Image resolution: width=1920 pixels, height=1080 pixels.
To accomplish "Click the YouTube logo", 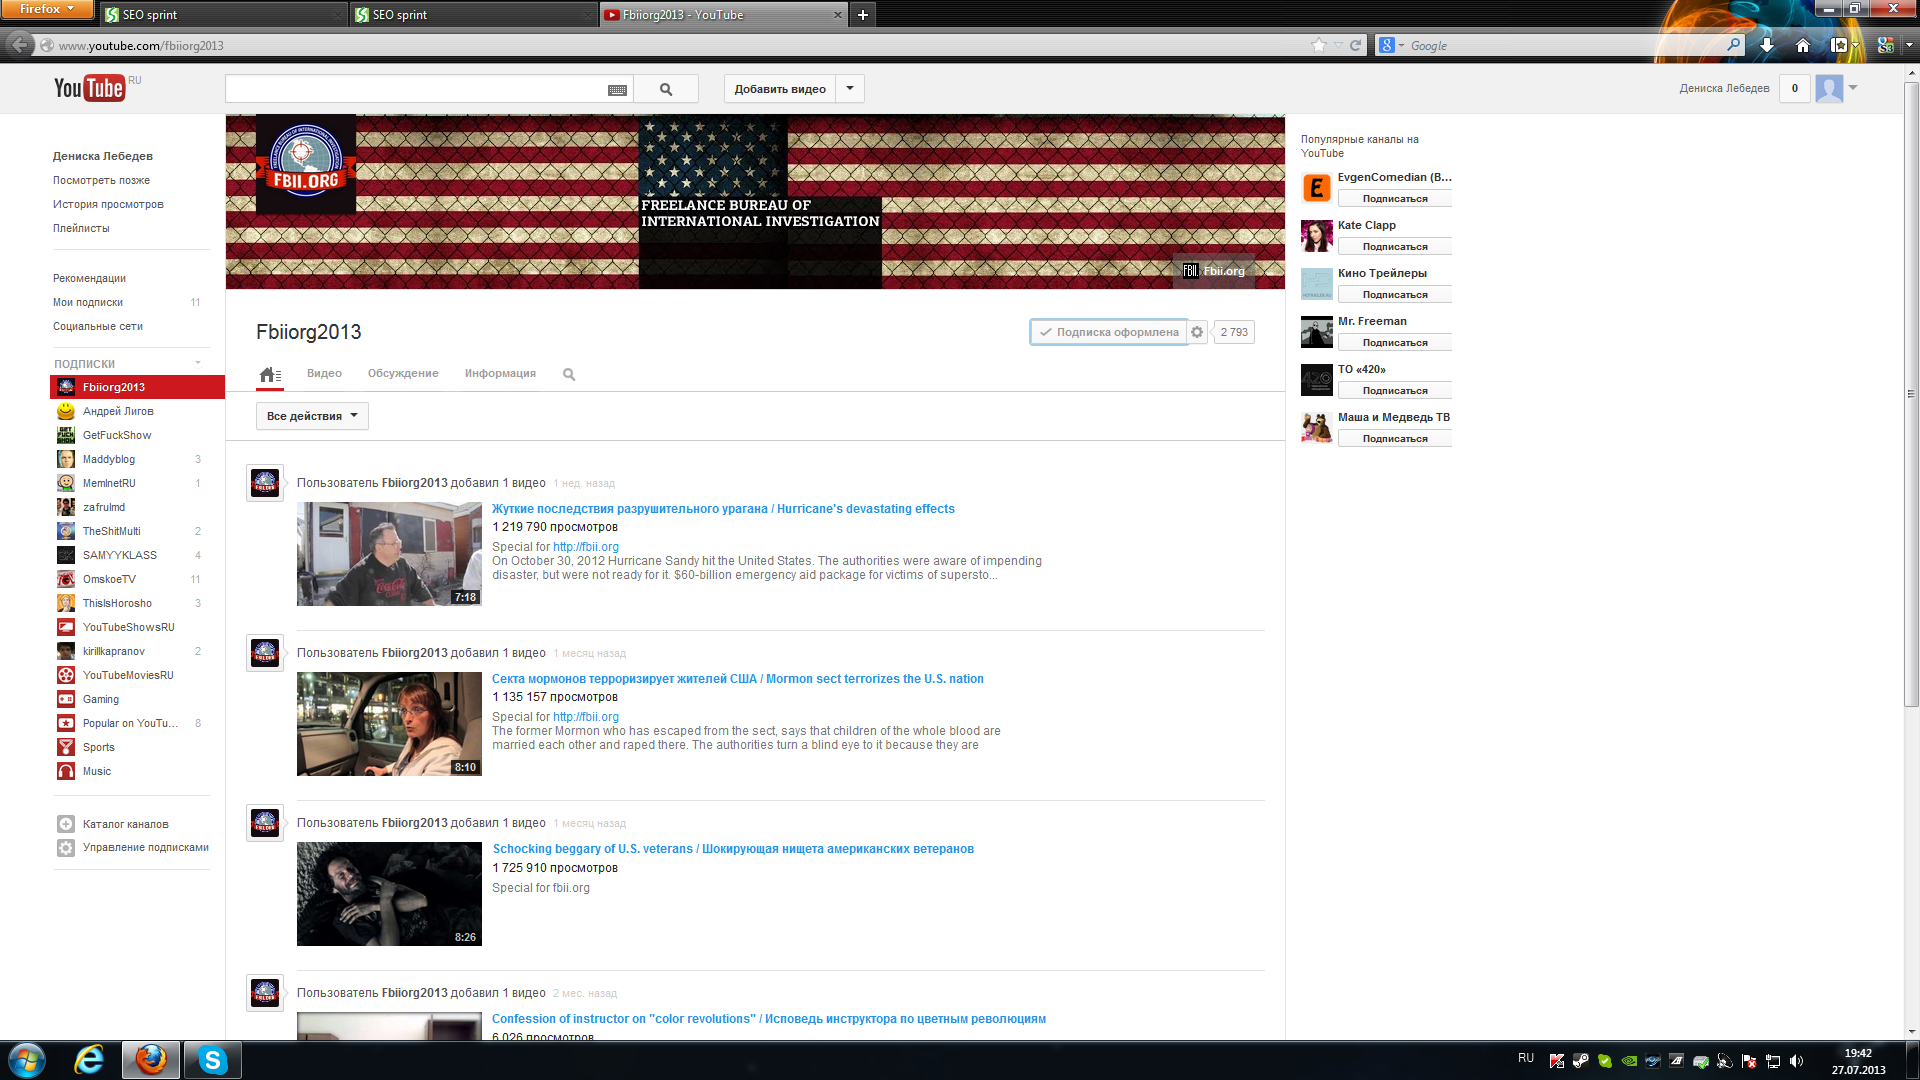I will [89, 88].
